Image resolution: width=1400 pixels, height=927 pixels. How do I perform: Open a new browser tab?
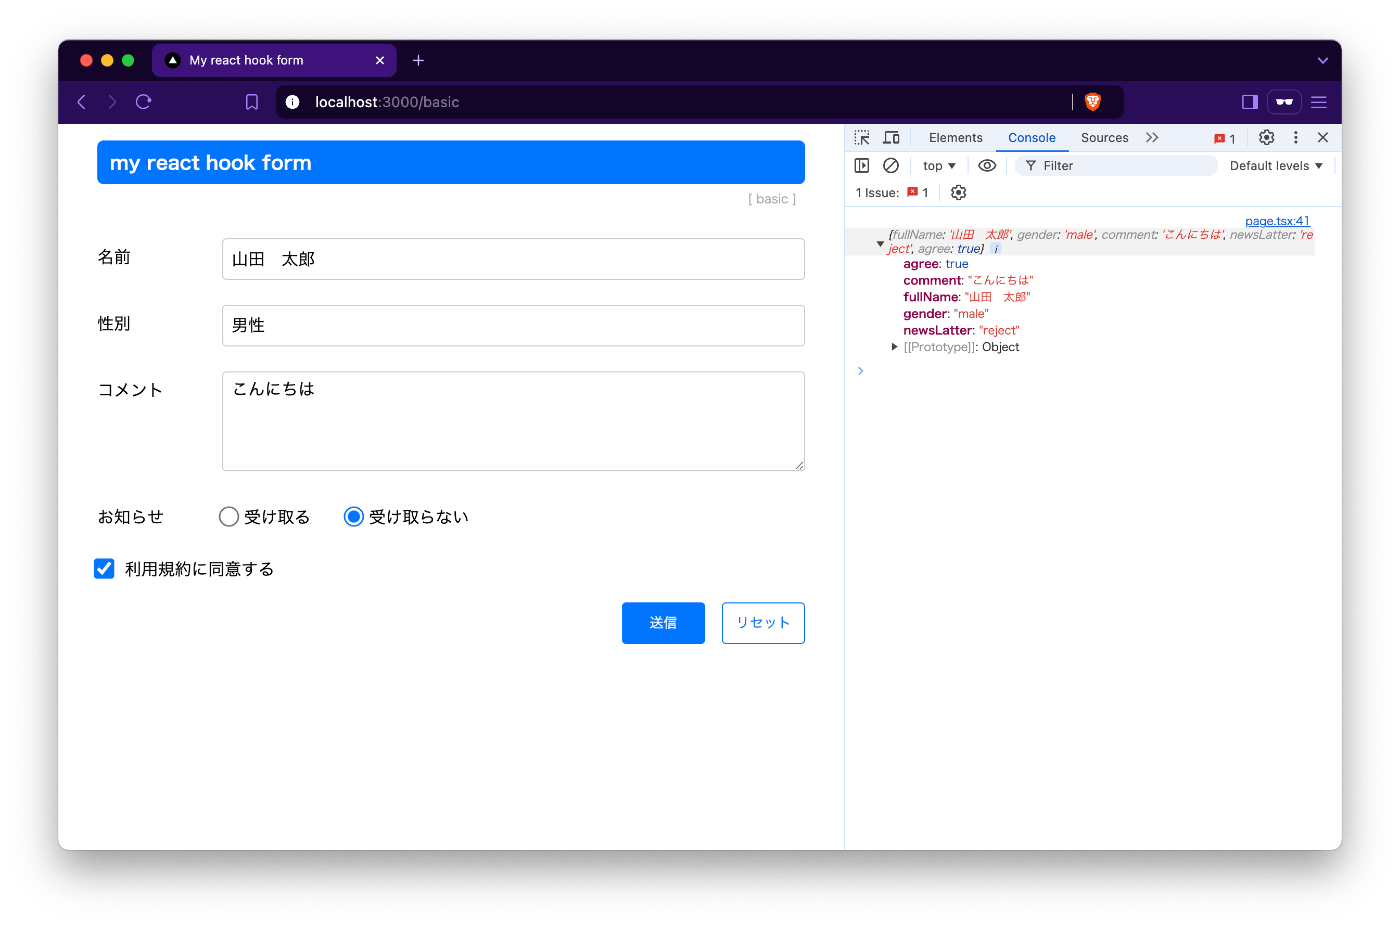click(419, 60)
